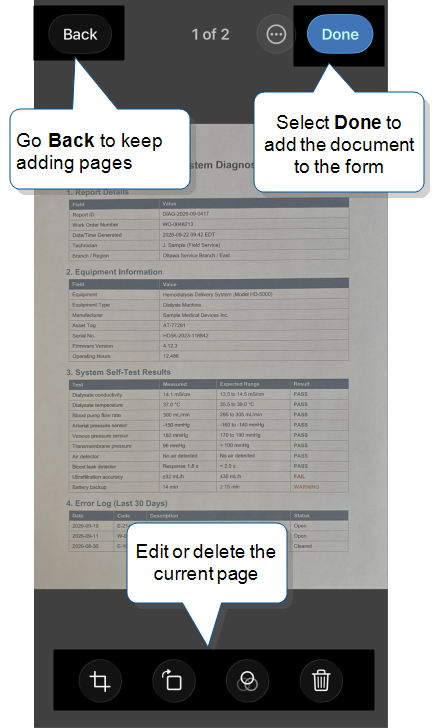This screenshot has height=728, width=440.
Task: Select the blue Done button
Action: [340, 34]
